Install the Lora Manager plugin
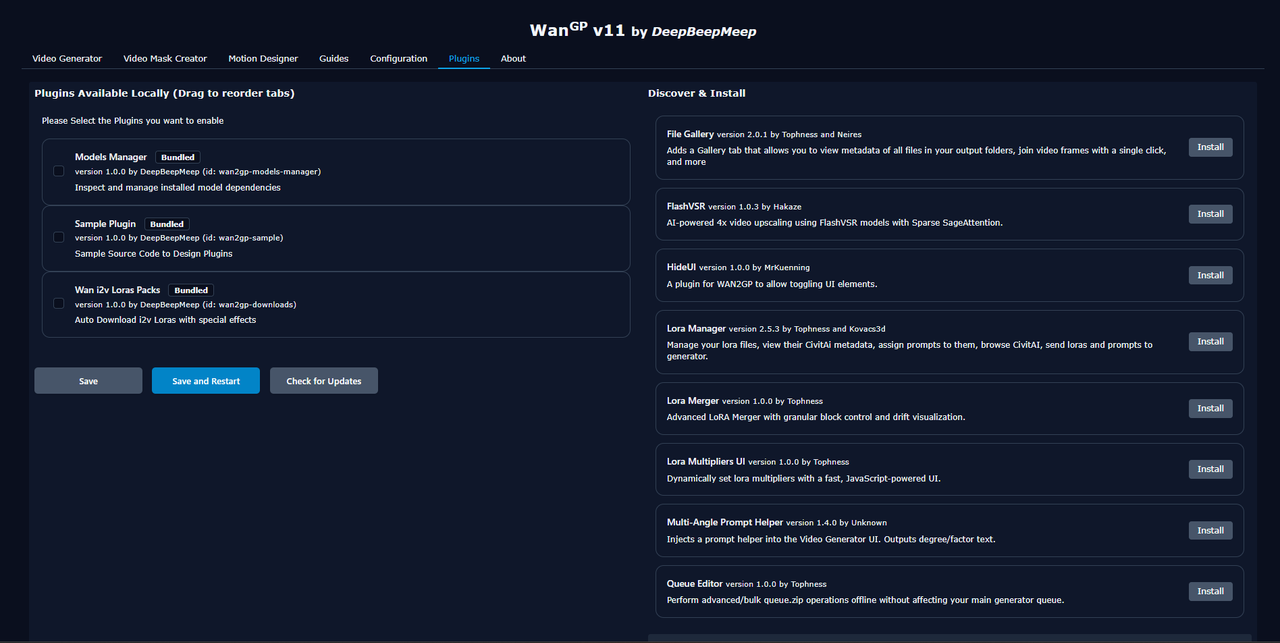 pyautogui.click(x=1210, y=342)
